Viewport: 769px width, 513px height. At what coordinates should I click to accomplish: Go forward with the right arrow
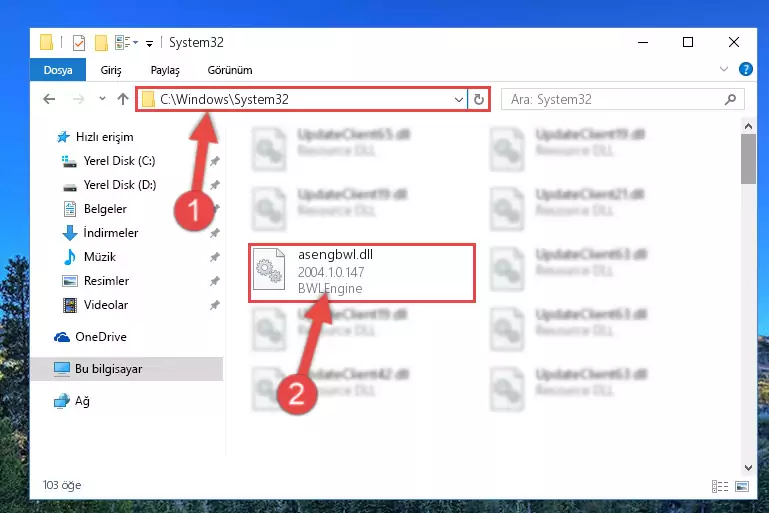[78, 100]
